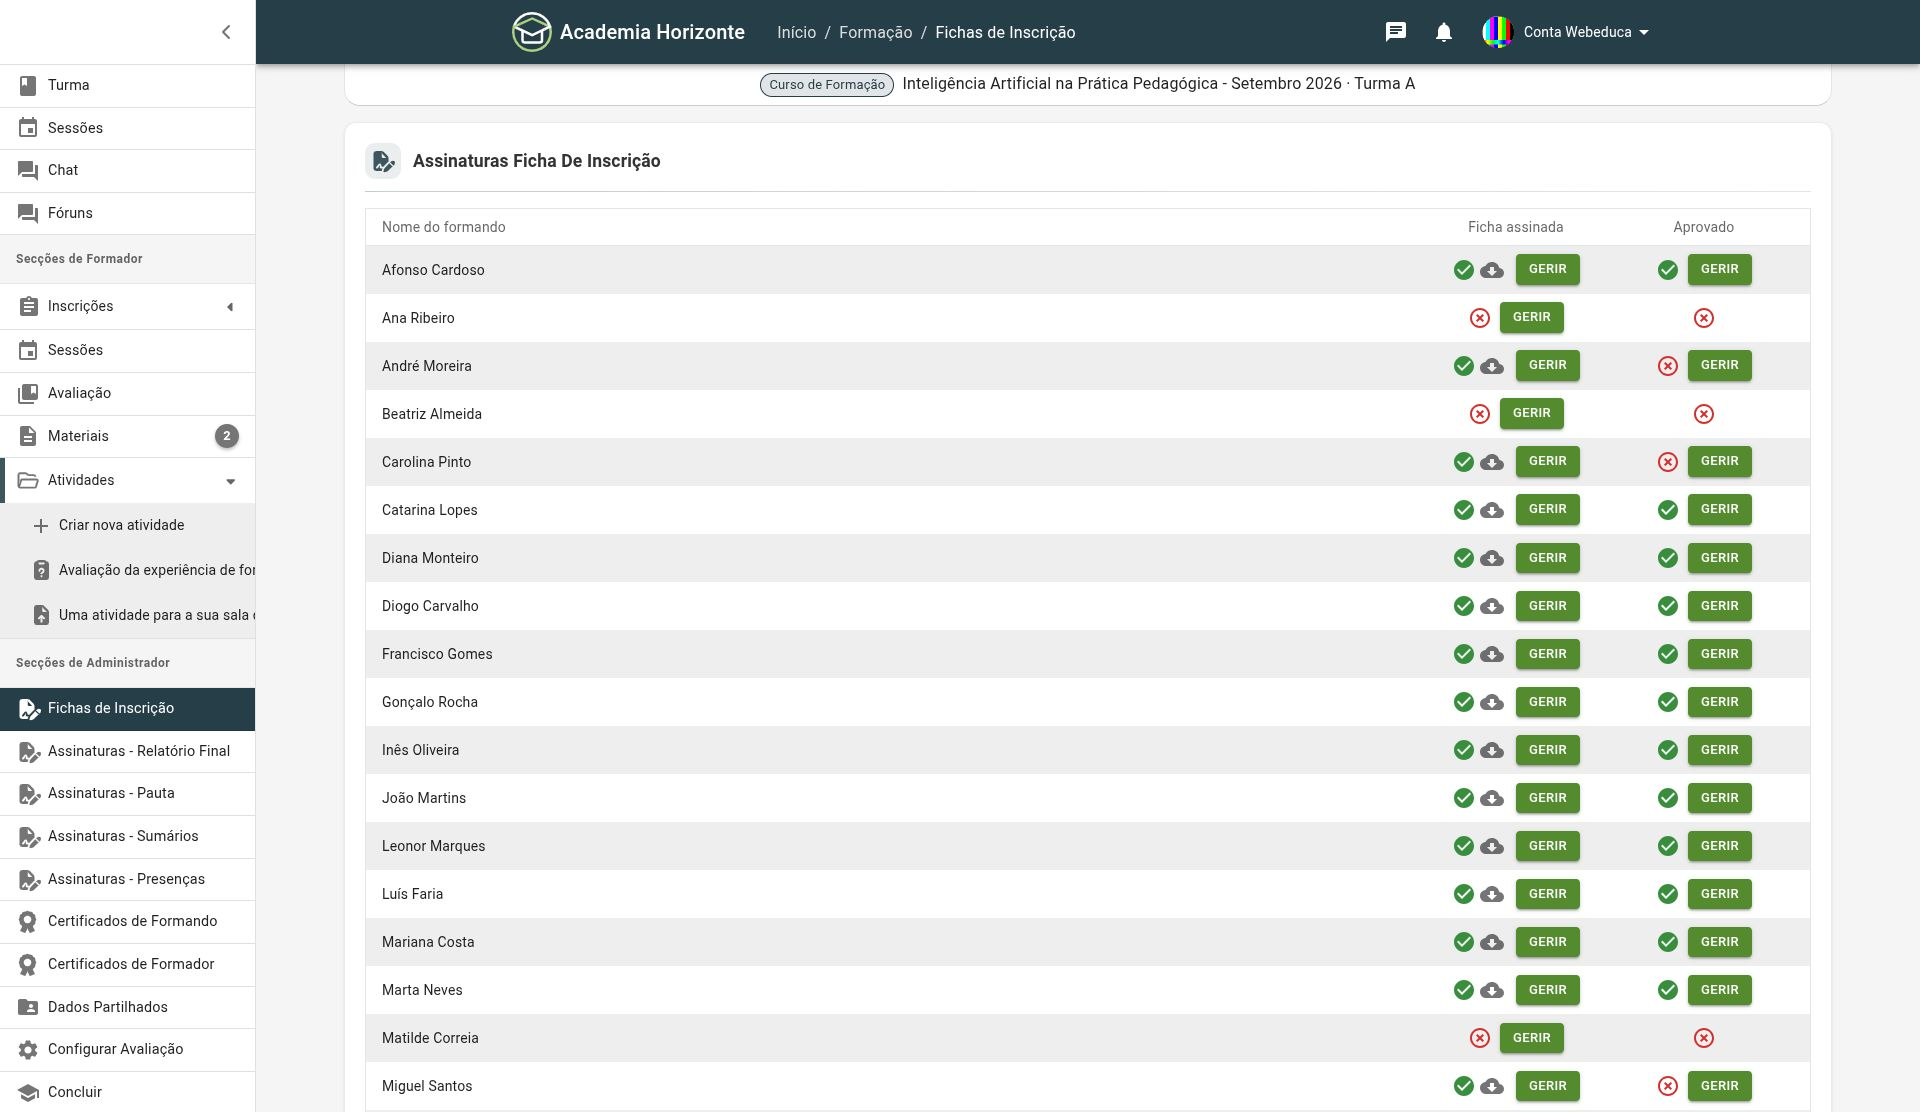Download Miguel Santos's signed form

pos(1492,1086)
